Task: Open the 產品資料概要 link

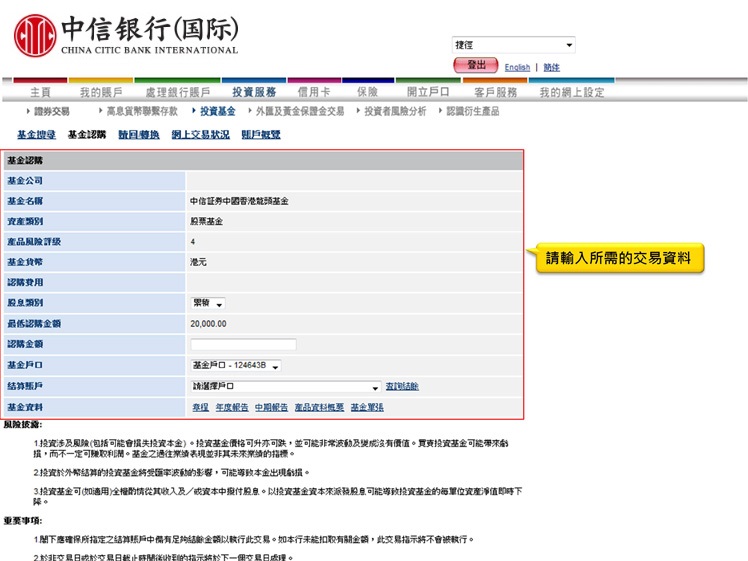Action: coord(319,407)
